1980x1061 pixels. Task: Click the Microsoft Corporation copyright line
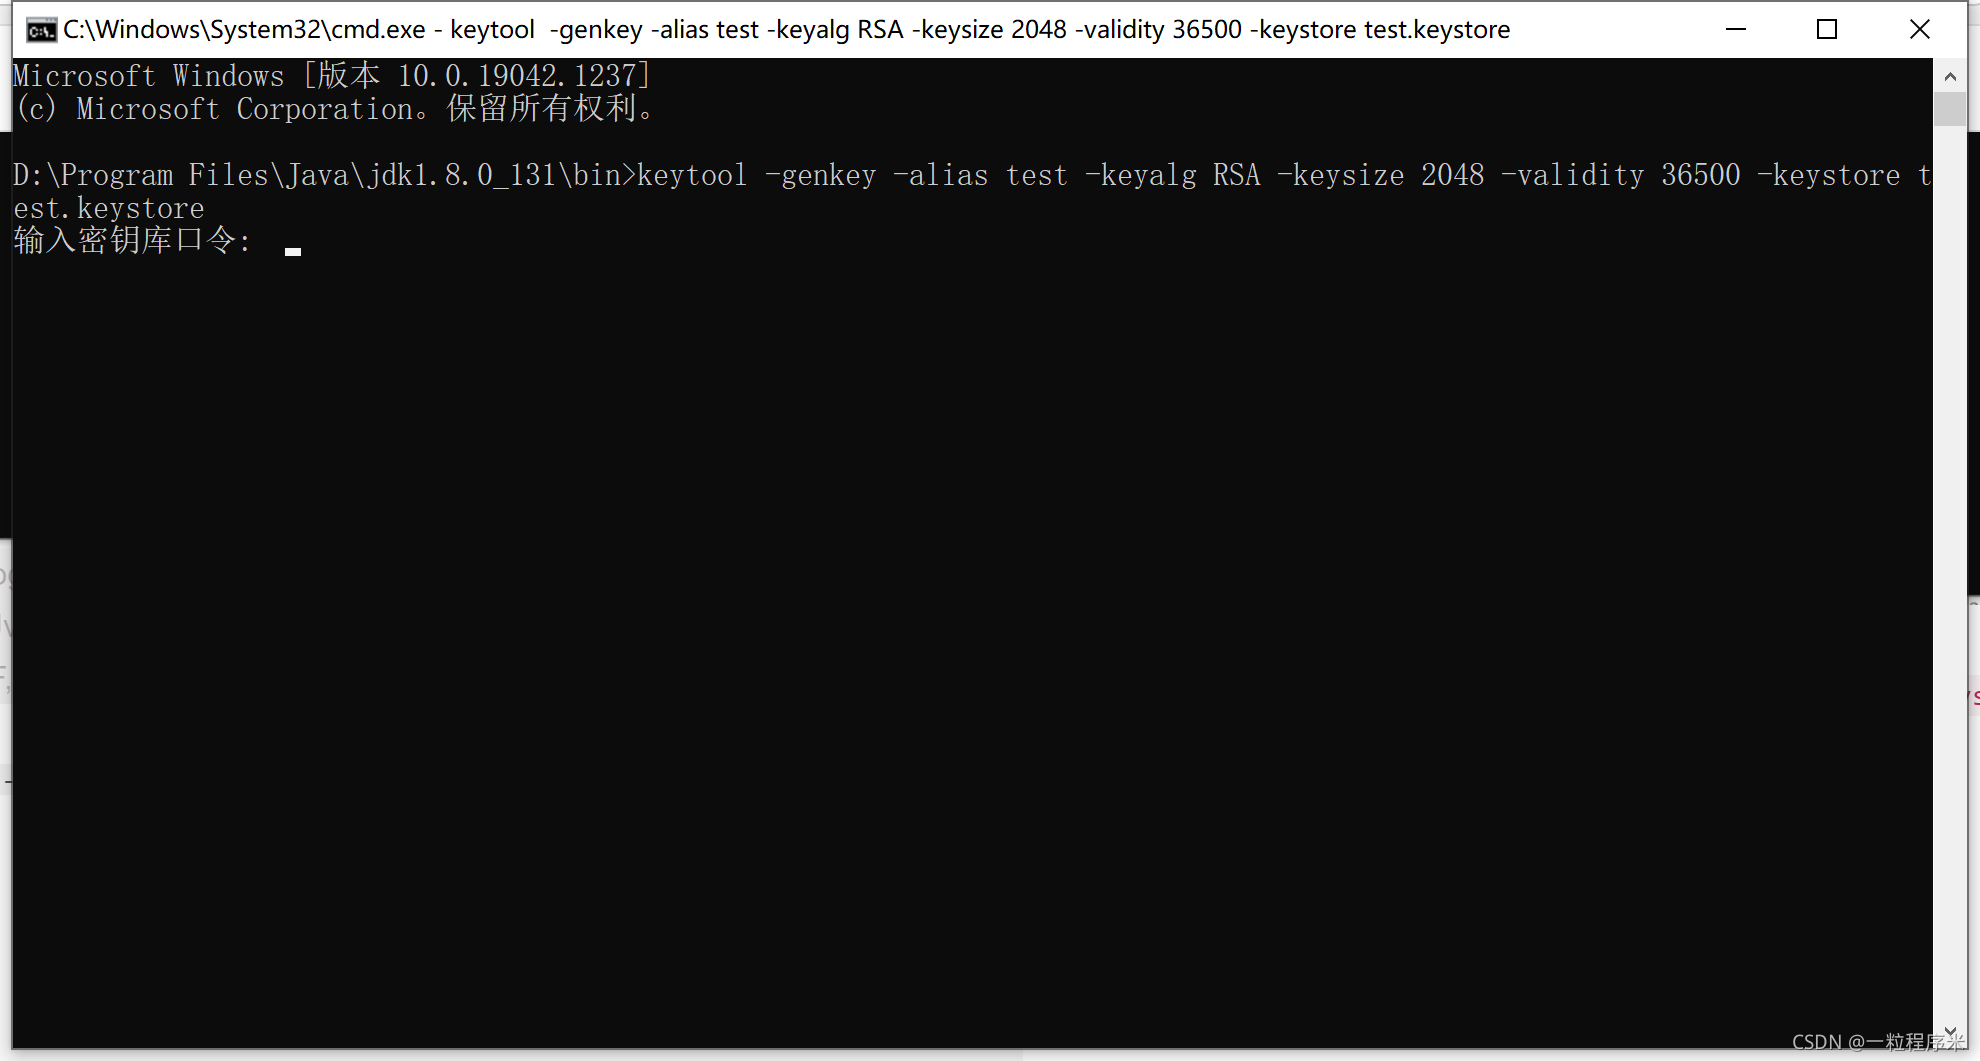click(x=335, y=109)
